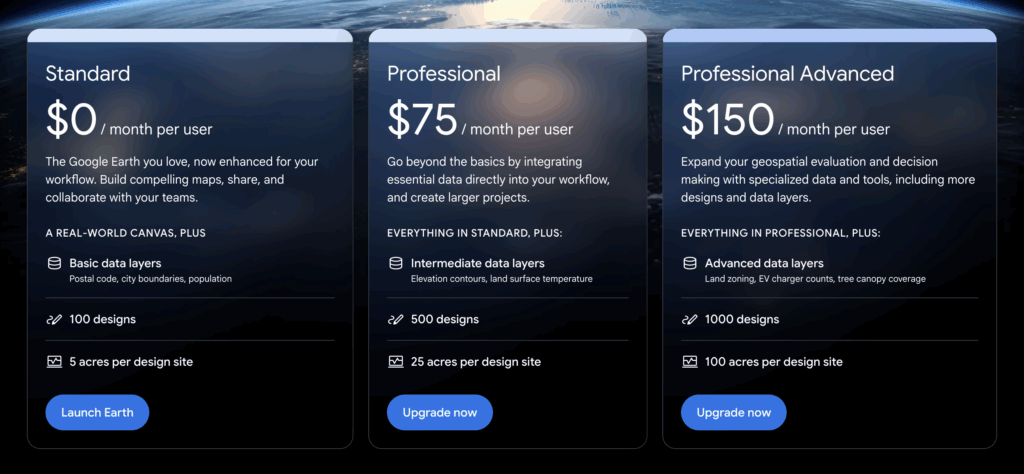Click Upgrade now under Professional plan

click(439, 412)
